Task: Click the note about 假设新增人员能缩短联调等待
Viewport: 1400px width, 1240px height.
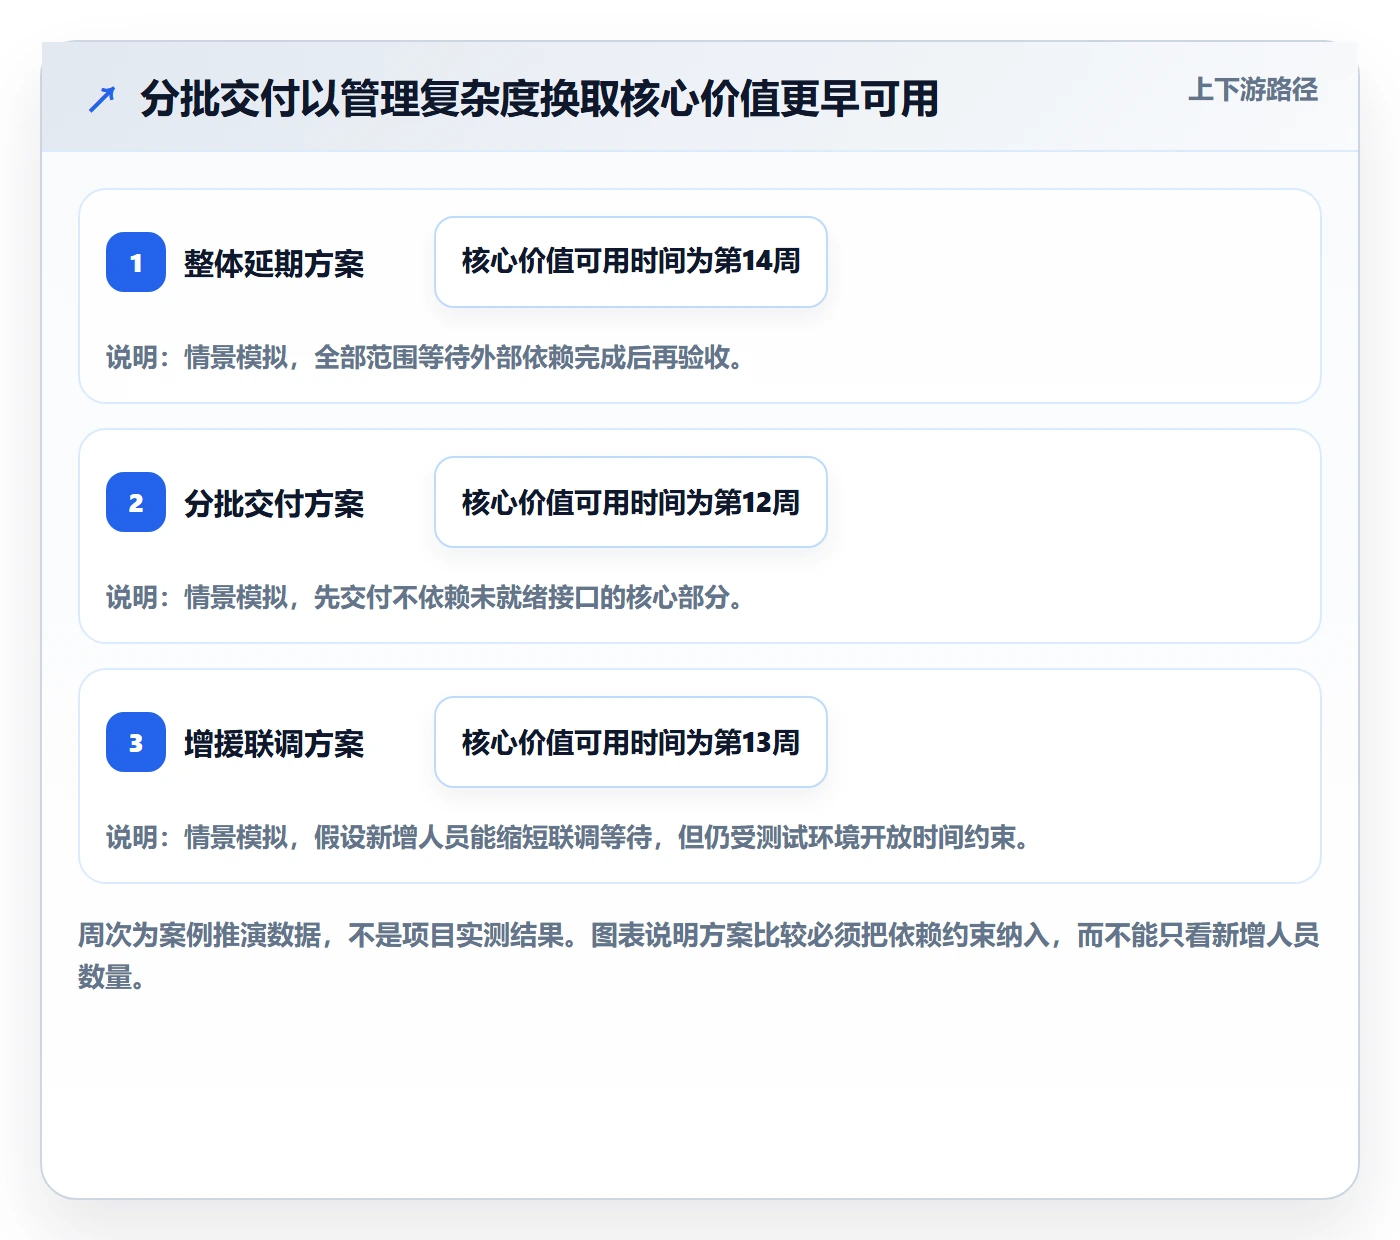Action: click(570, 837)
